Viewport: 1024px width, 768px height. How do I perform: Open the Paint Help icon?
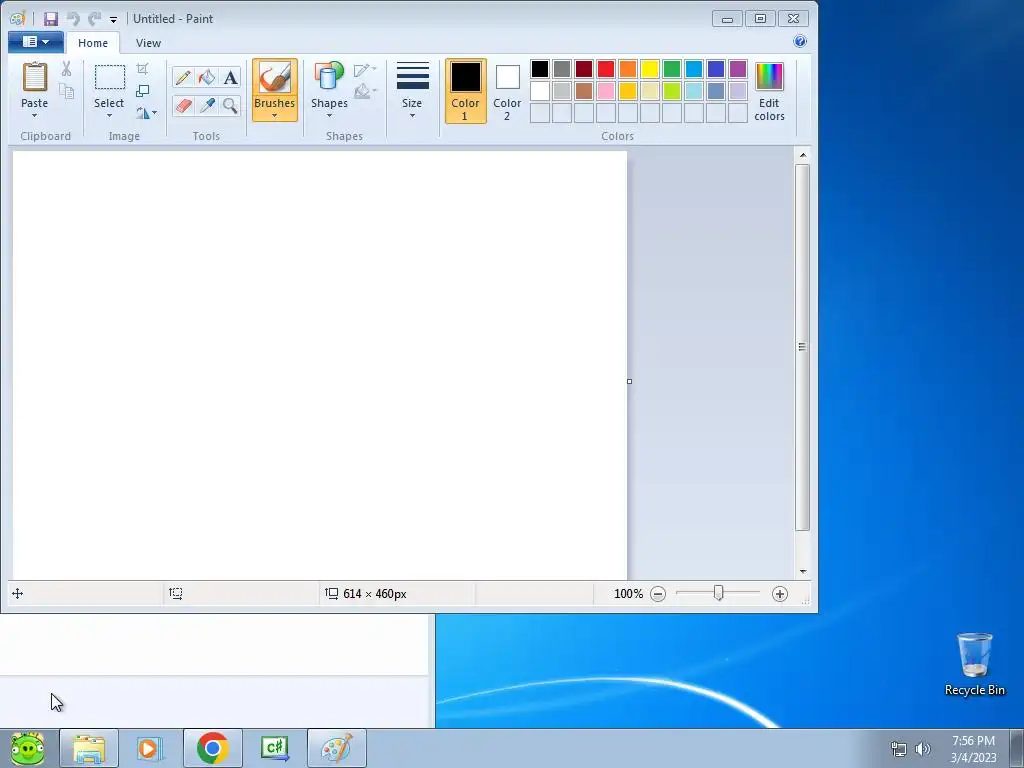(x=800, y=42)
